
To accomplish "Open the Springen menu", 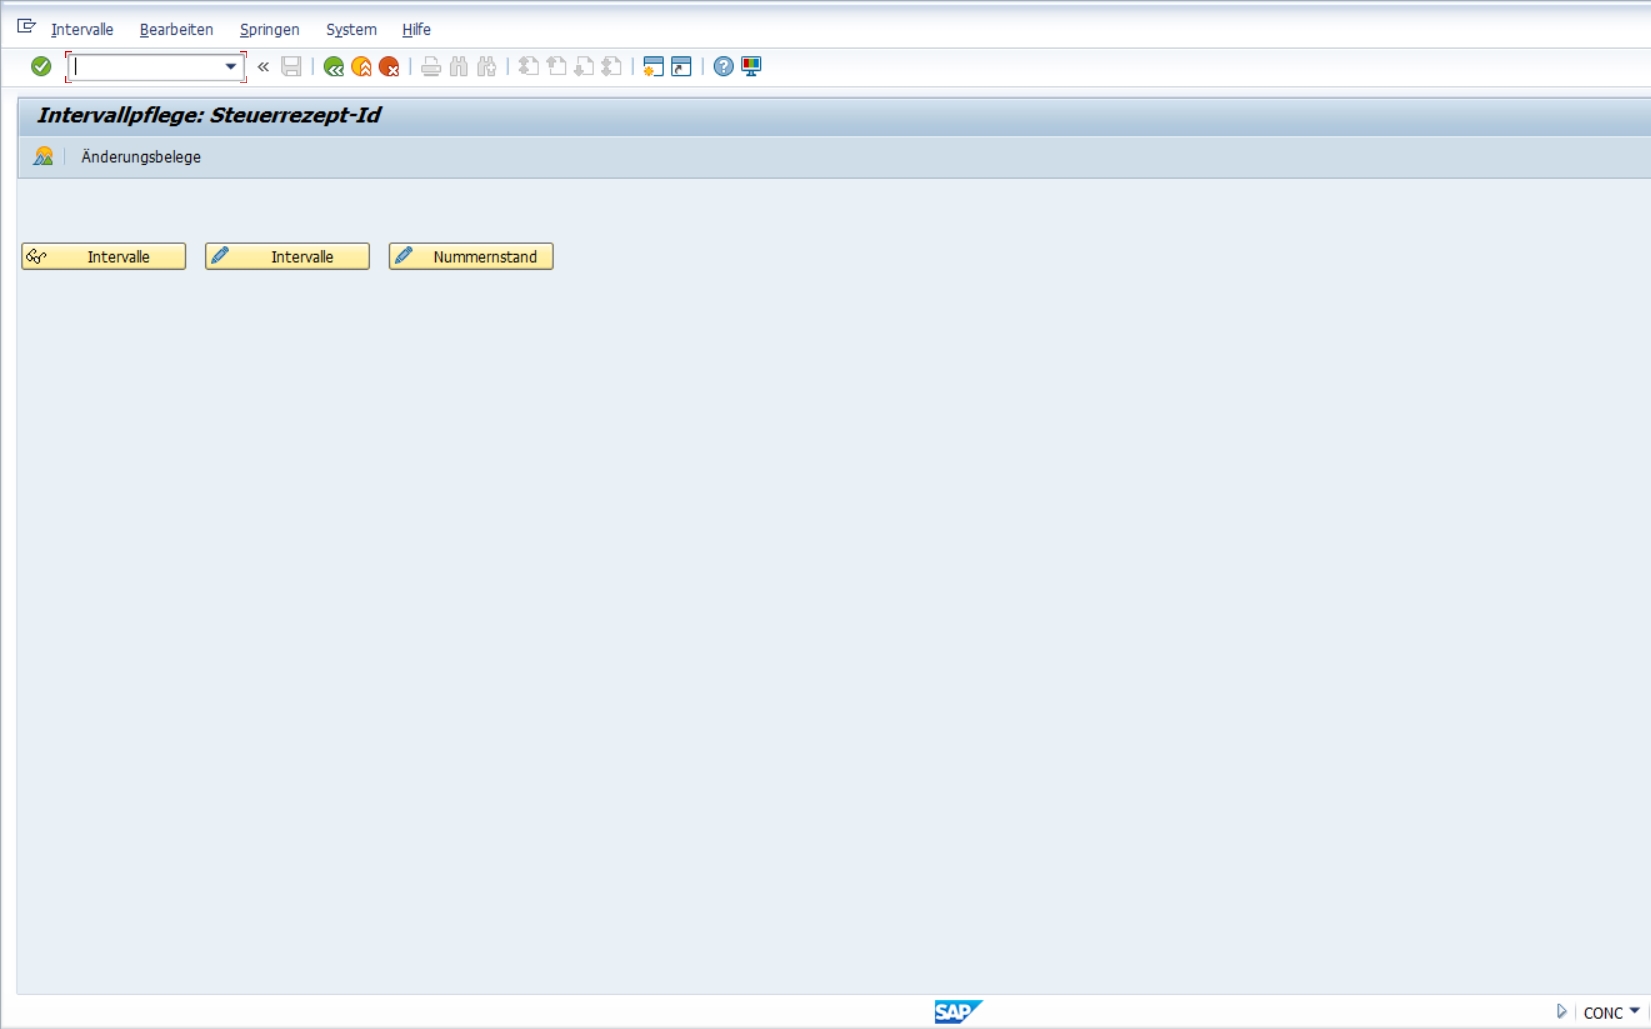I will tap(269, 30).
